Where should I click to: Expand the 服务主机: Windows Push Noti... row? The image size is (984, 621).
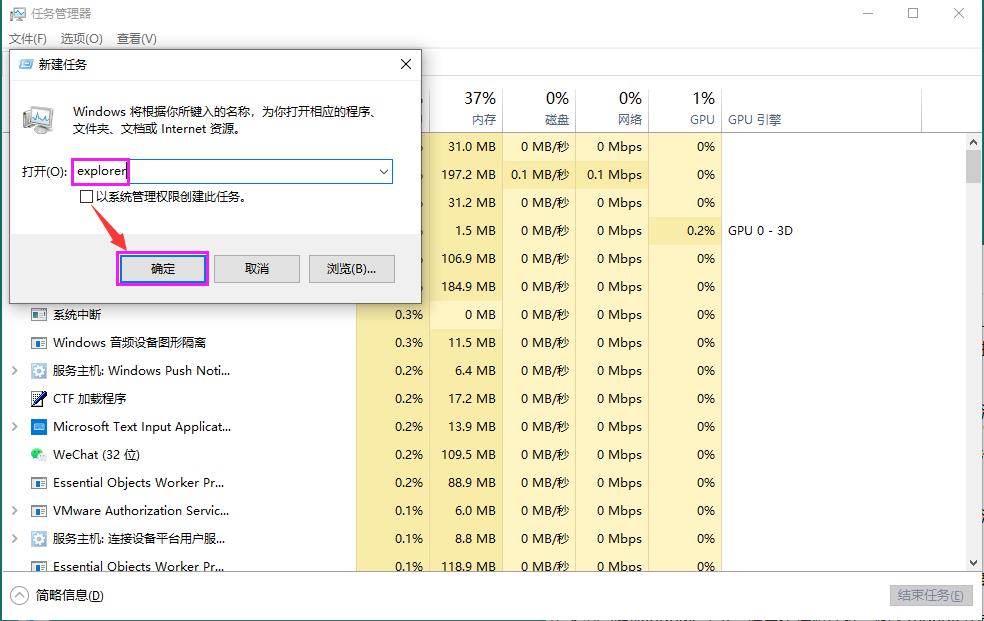(x=14, y=371)
